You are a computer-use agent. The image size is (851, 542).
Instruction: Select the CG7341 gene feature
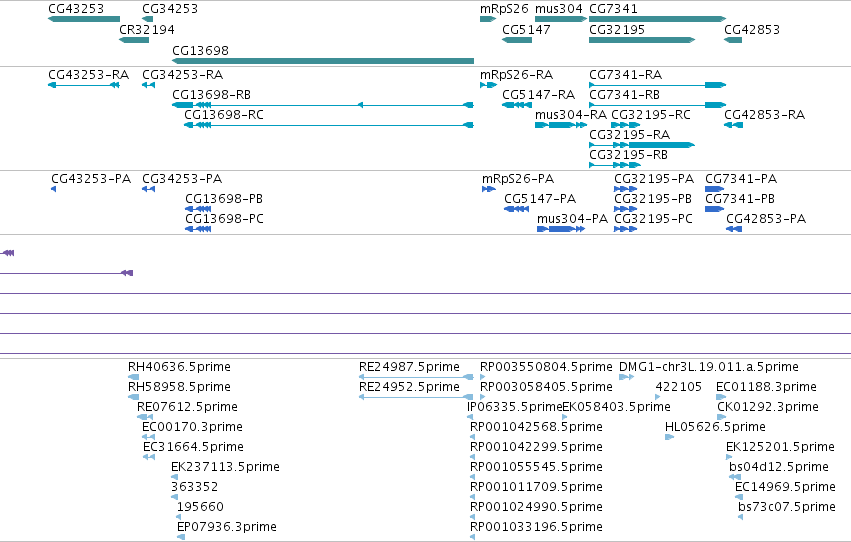click(657, 19)
